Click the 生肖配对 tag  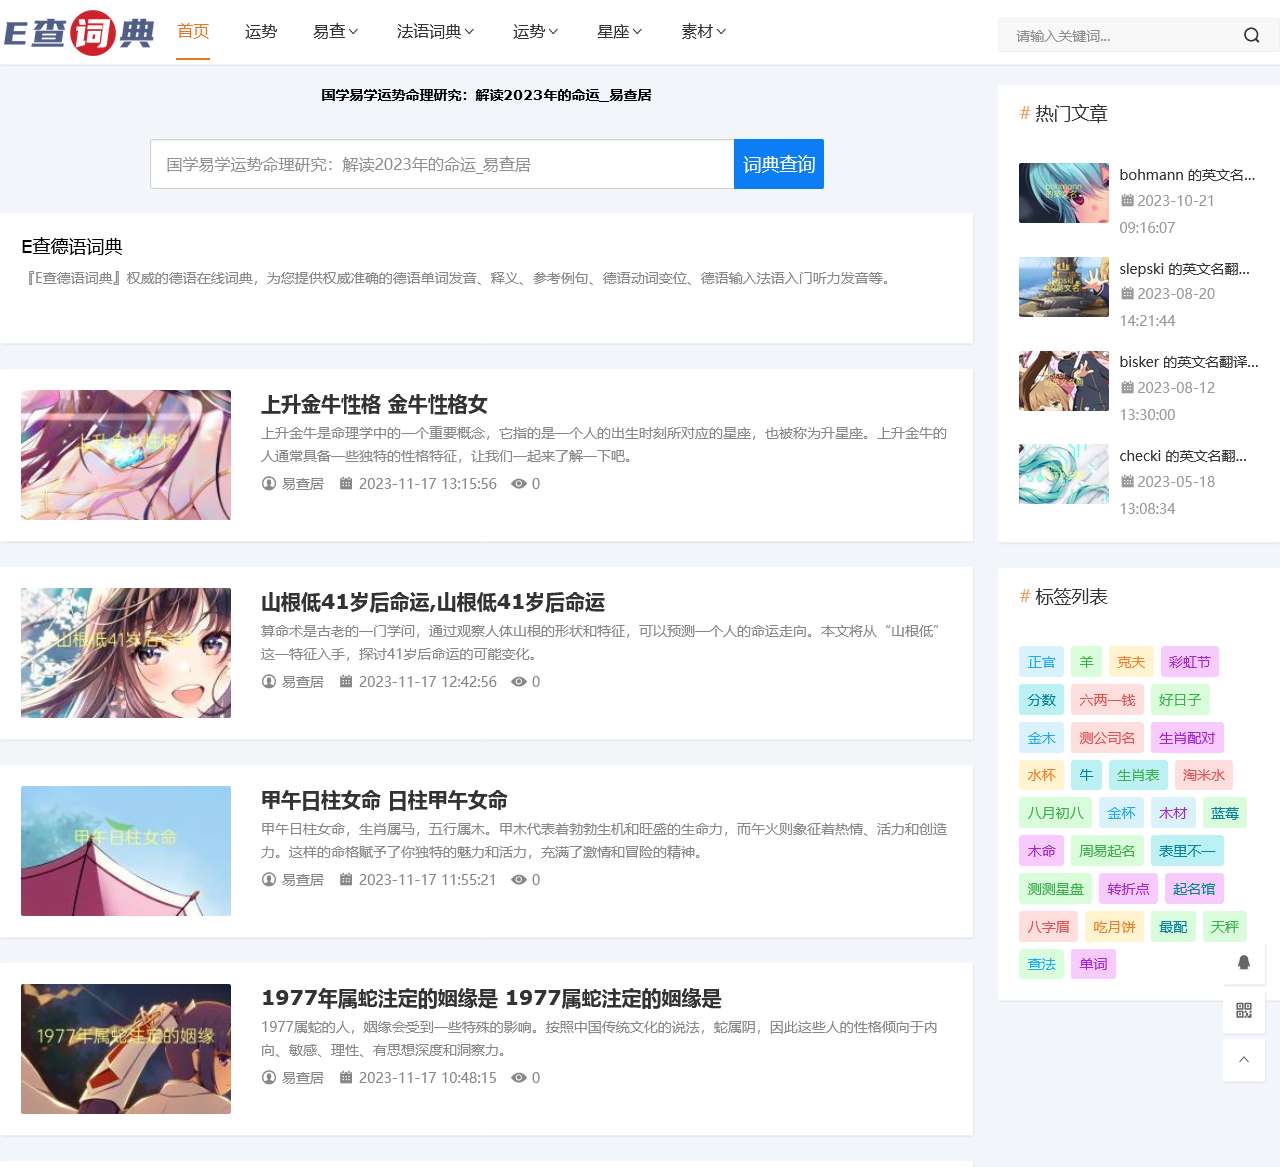tap(1186, 738)
